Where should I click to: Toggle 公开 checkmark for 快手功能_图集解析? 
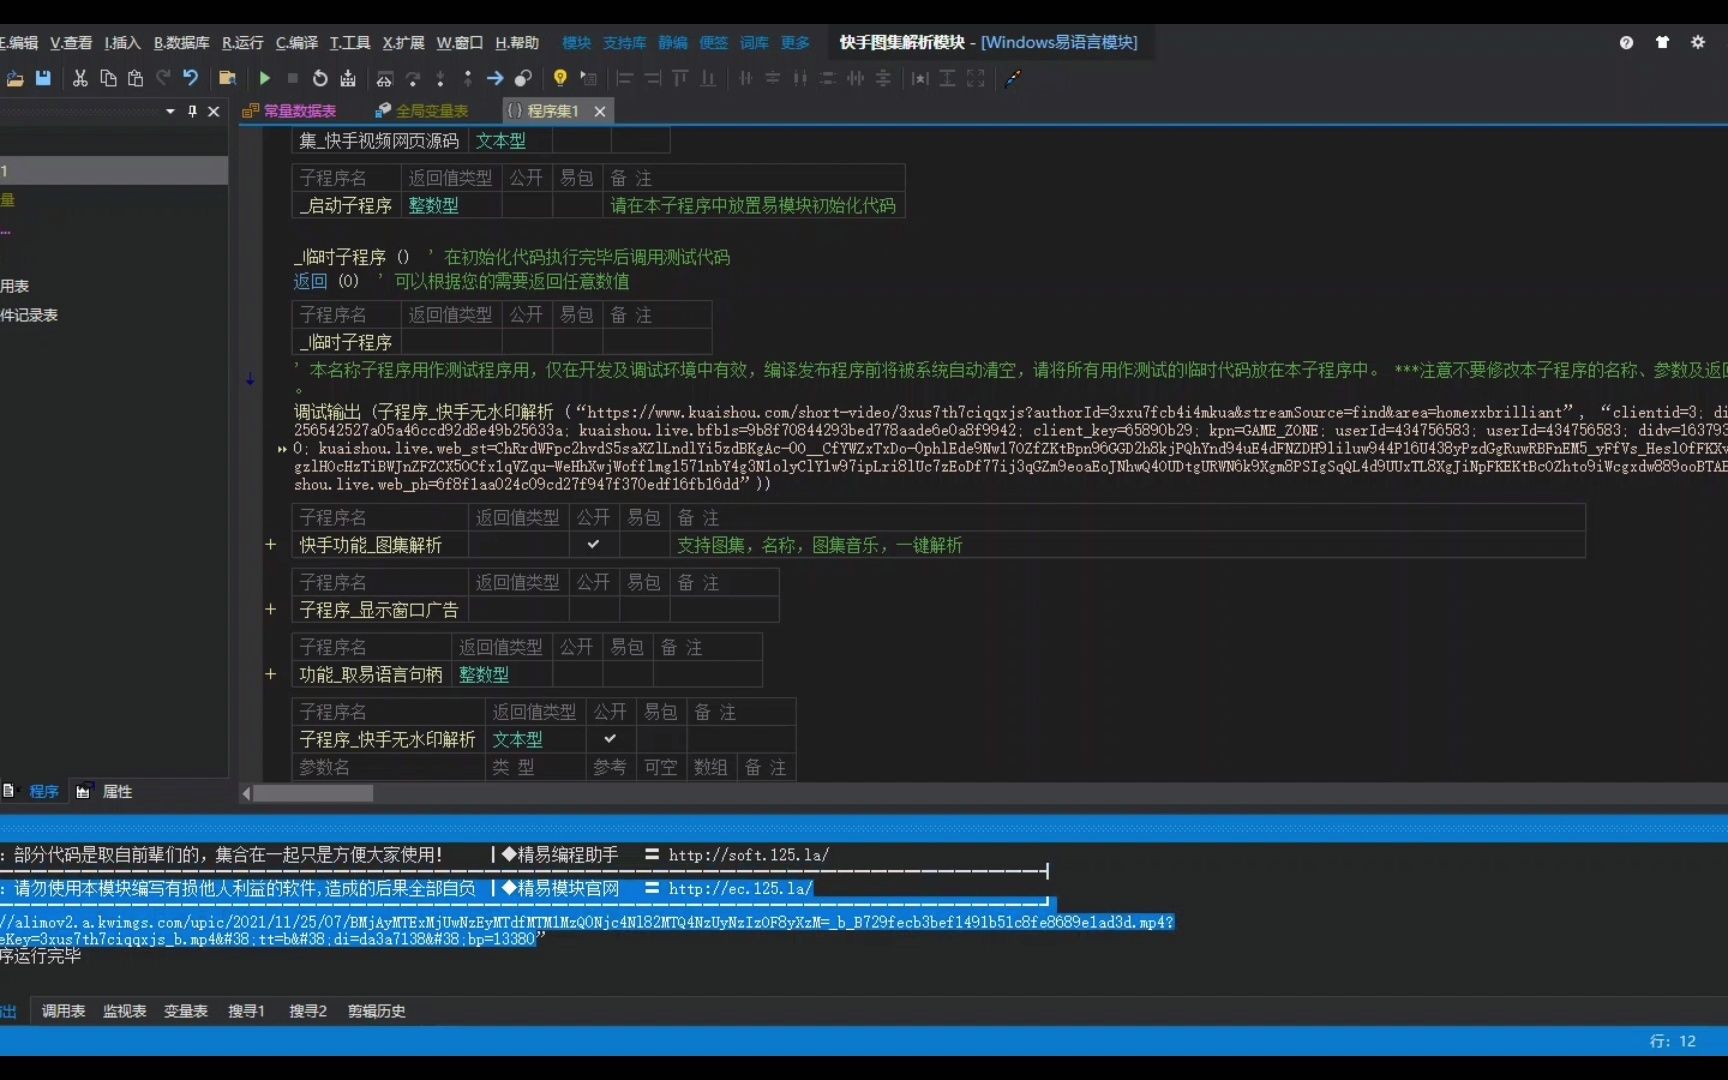593,545
